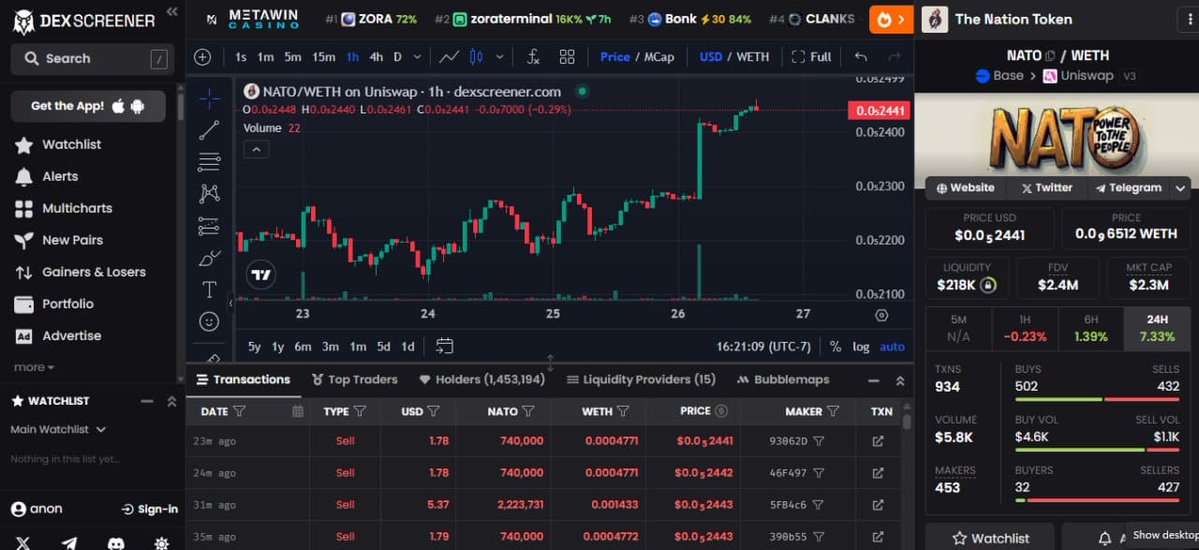
Task: Select the horizontal lines Fibonacci tool
Action: pyautogui.click(x=210, y=162)
